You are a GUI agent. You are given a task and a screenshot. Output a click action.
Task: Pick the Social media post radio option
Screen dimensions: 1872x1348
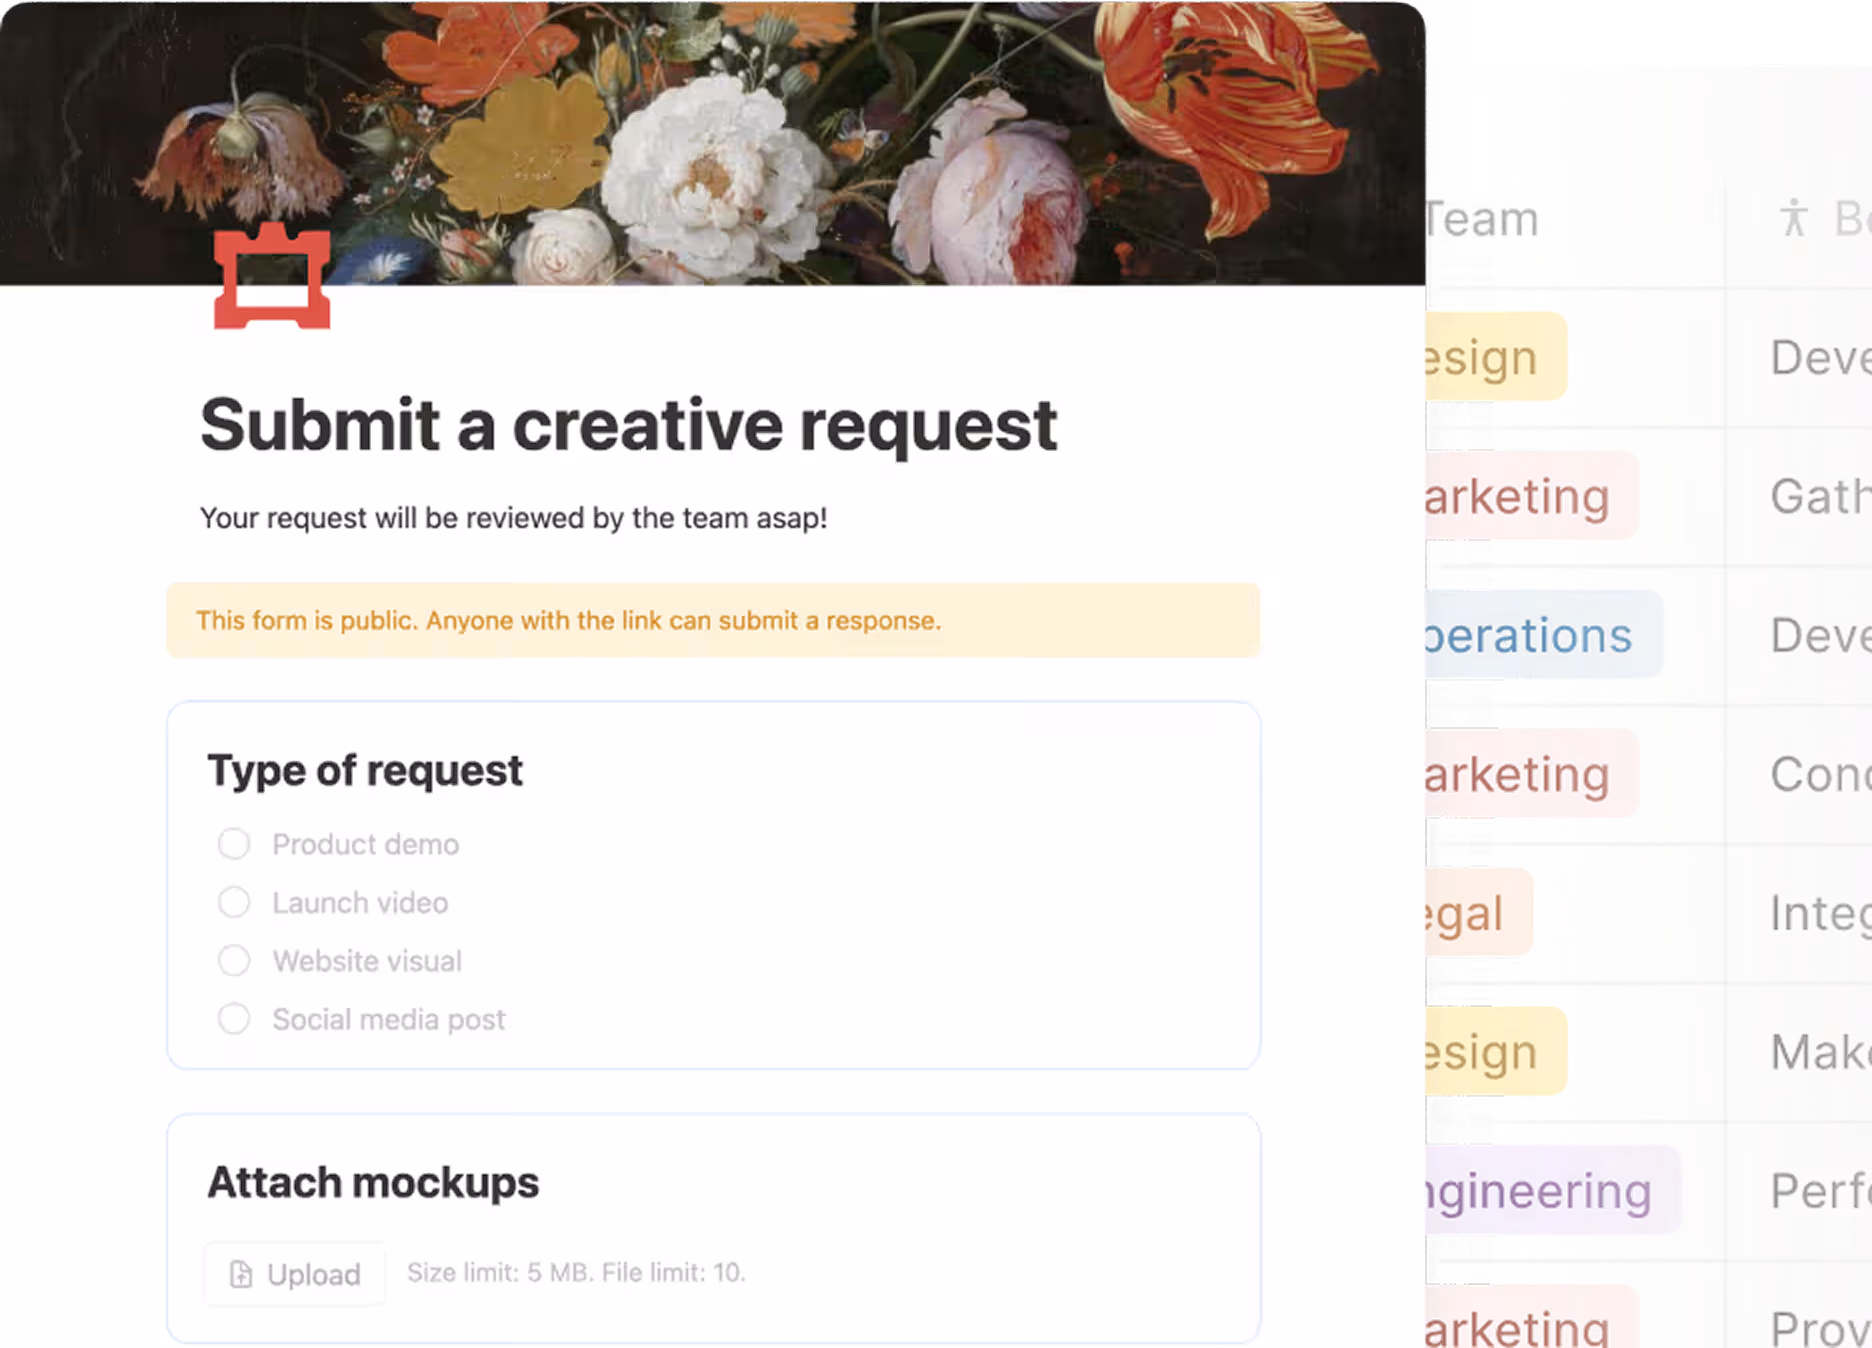coord(234,1019)
